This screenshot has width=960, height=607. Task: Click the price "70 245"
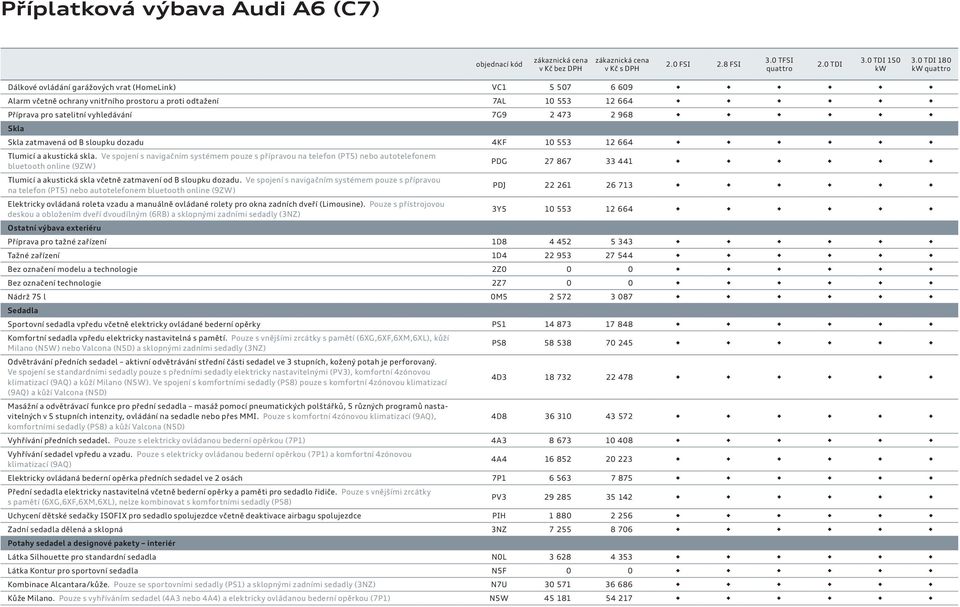pos(619,343)
